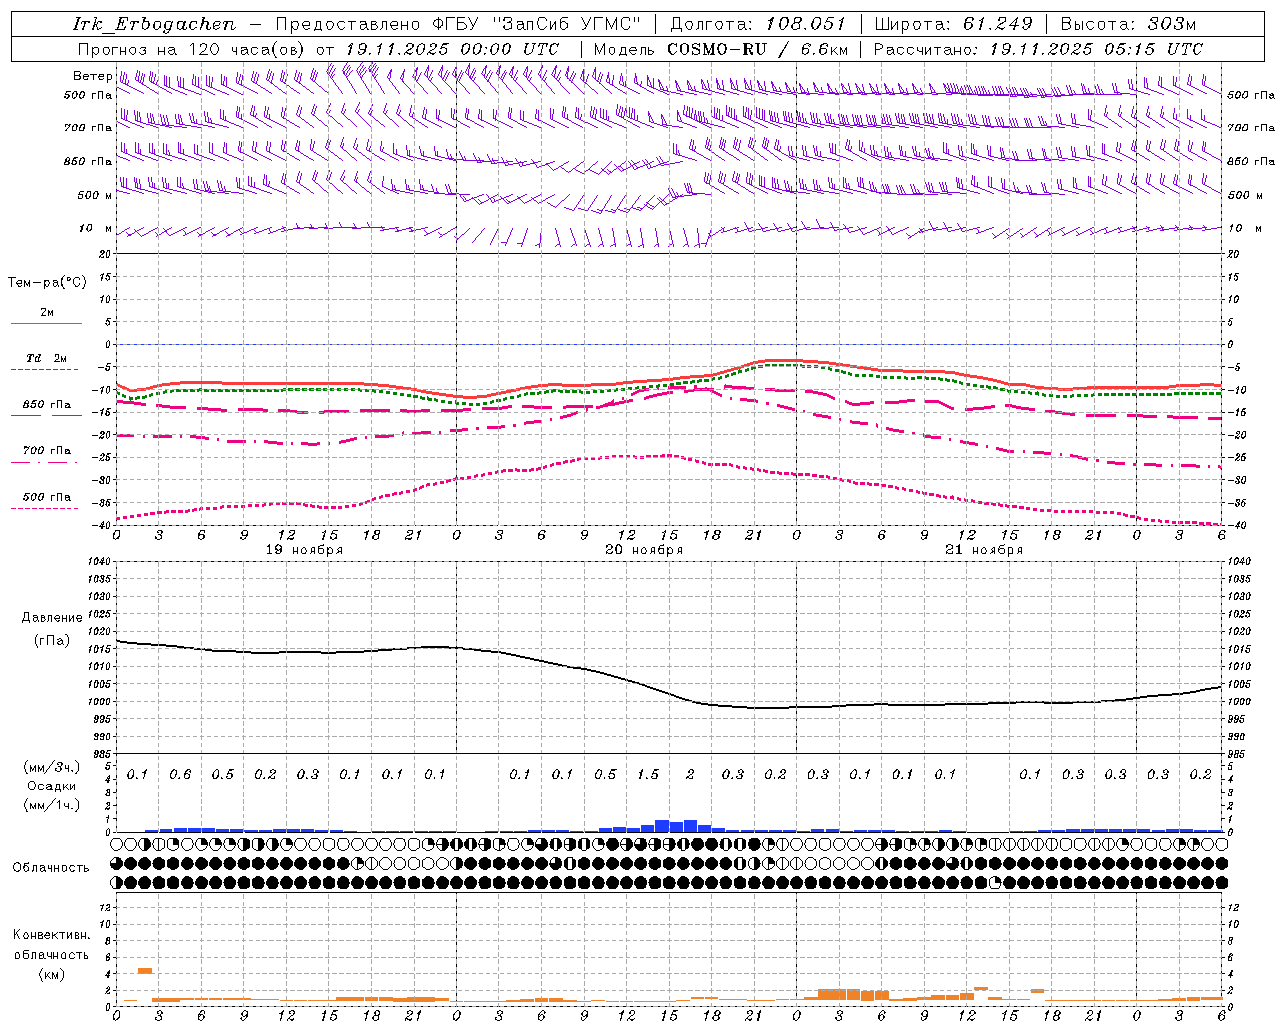The height and width of the screenshot is (1024, 1280).
Task: Click the Широта: 61.249 latitude value
Action: 953,24
